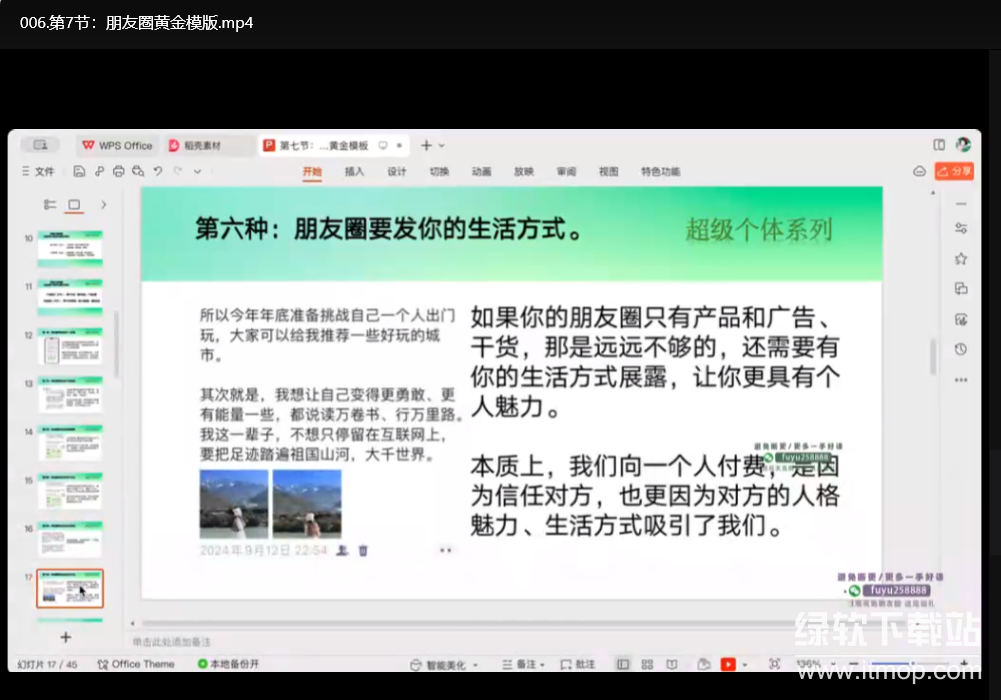Viewport: 1001px width, 700px height.
Task: Click the Undo arrow icon
Action: pos(158,171)
